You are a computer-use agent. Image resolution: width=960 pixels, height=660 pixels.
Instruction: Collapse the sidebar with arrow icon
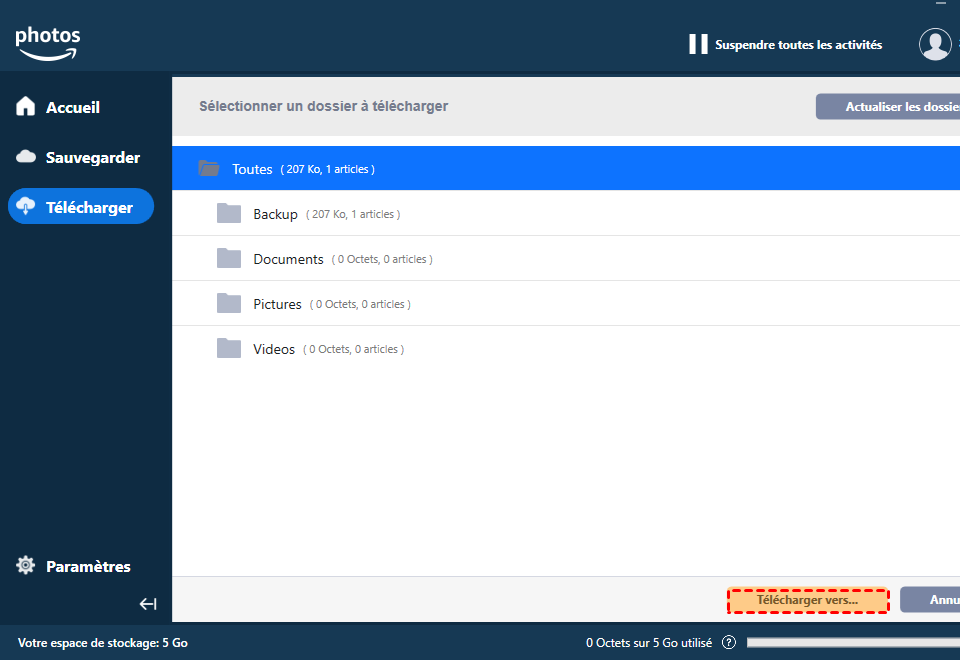coord(148,604)
